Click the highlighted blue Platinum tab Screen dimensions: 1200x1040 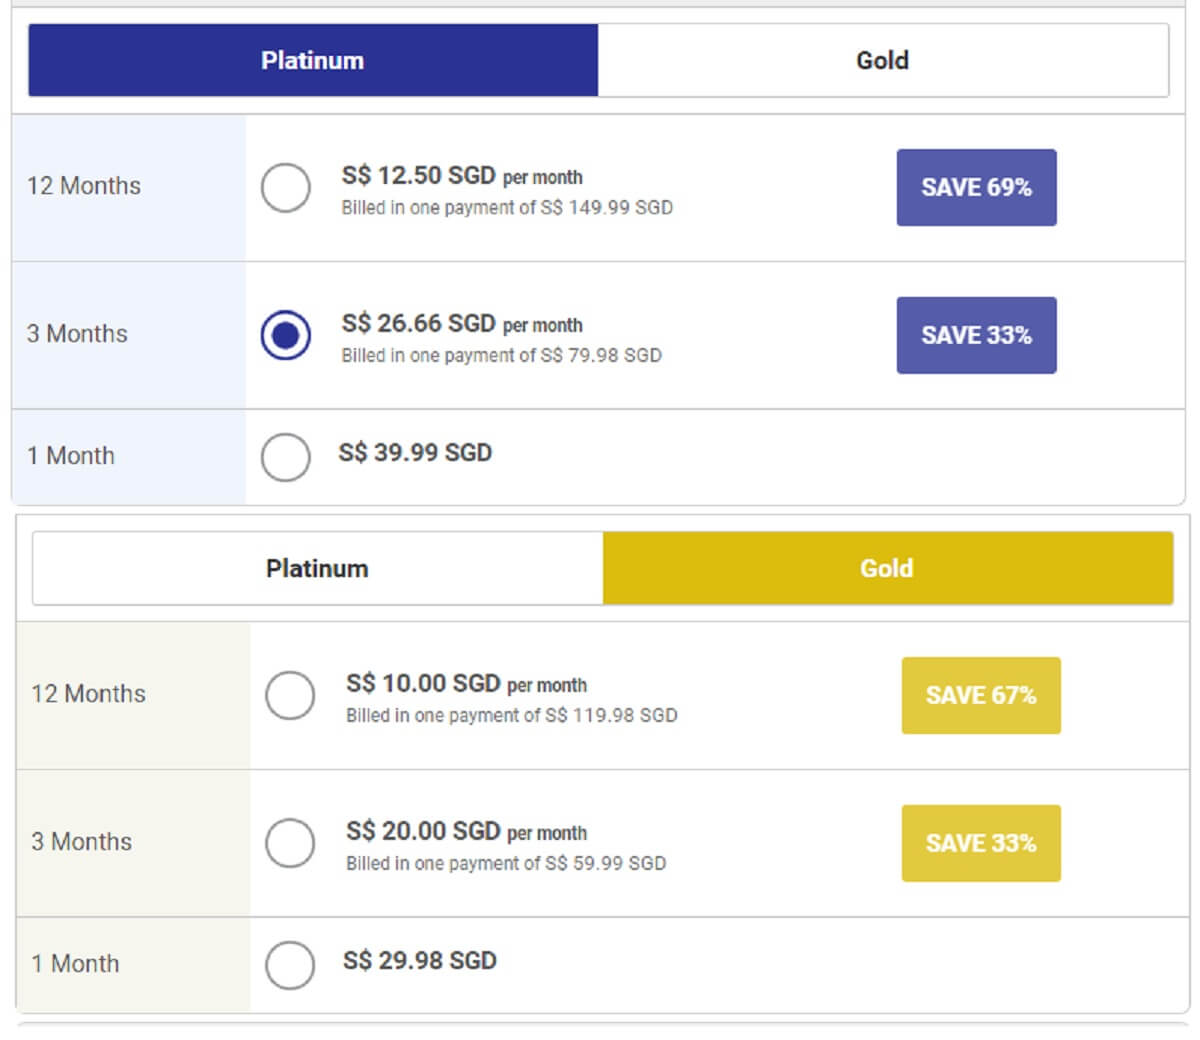click(x=313, y=61)
